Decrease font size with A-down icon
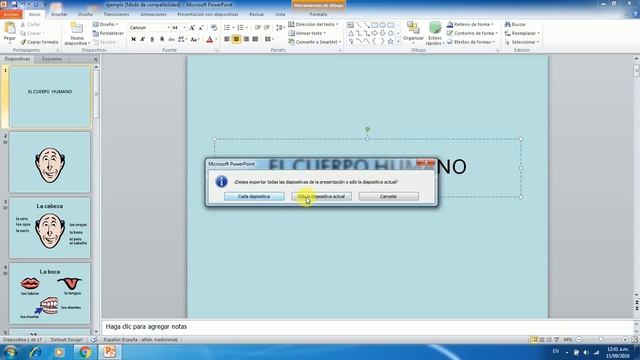The image size is (640, 360). pyautogui.click(x=201, y=28)
